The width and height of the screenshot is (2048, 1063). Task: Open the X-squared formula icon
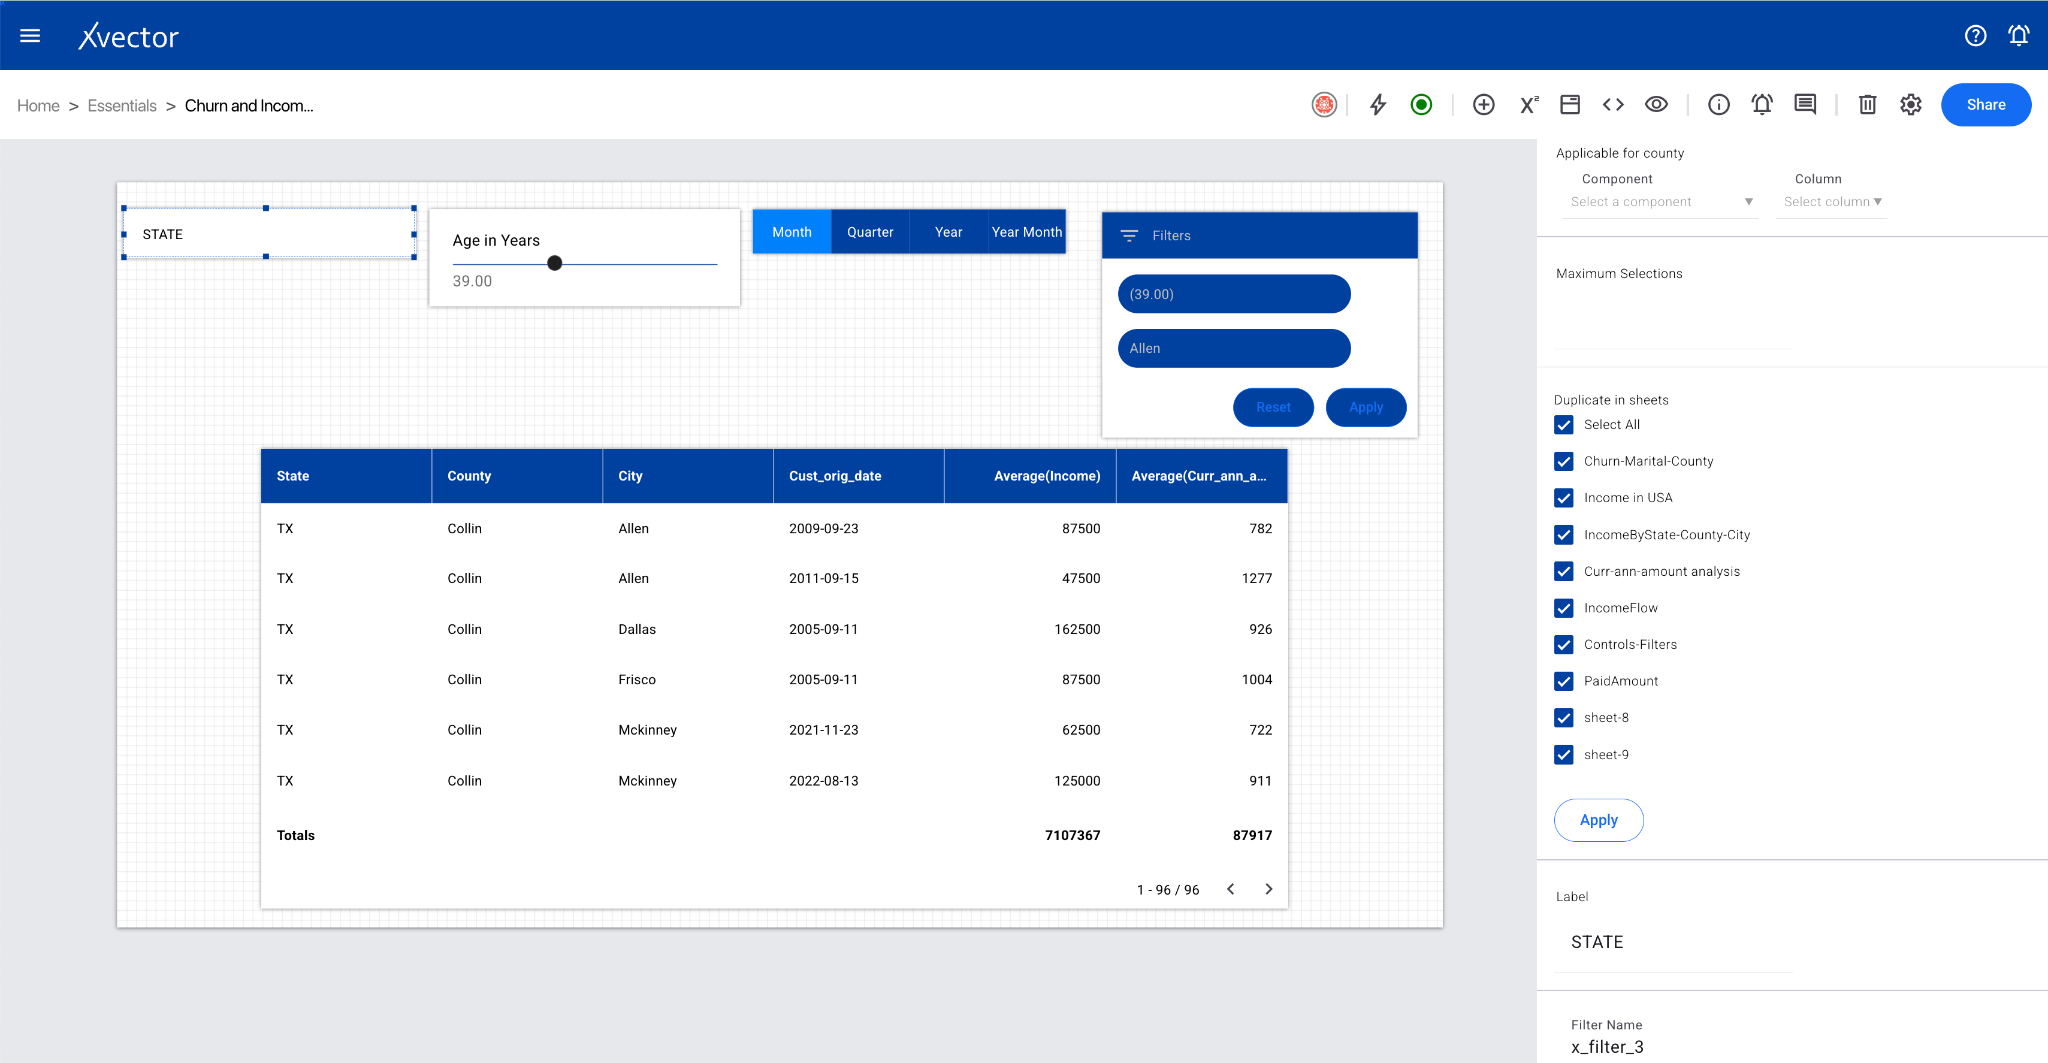pyautogui.click(x=1529, y=105)
